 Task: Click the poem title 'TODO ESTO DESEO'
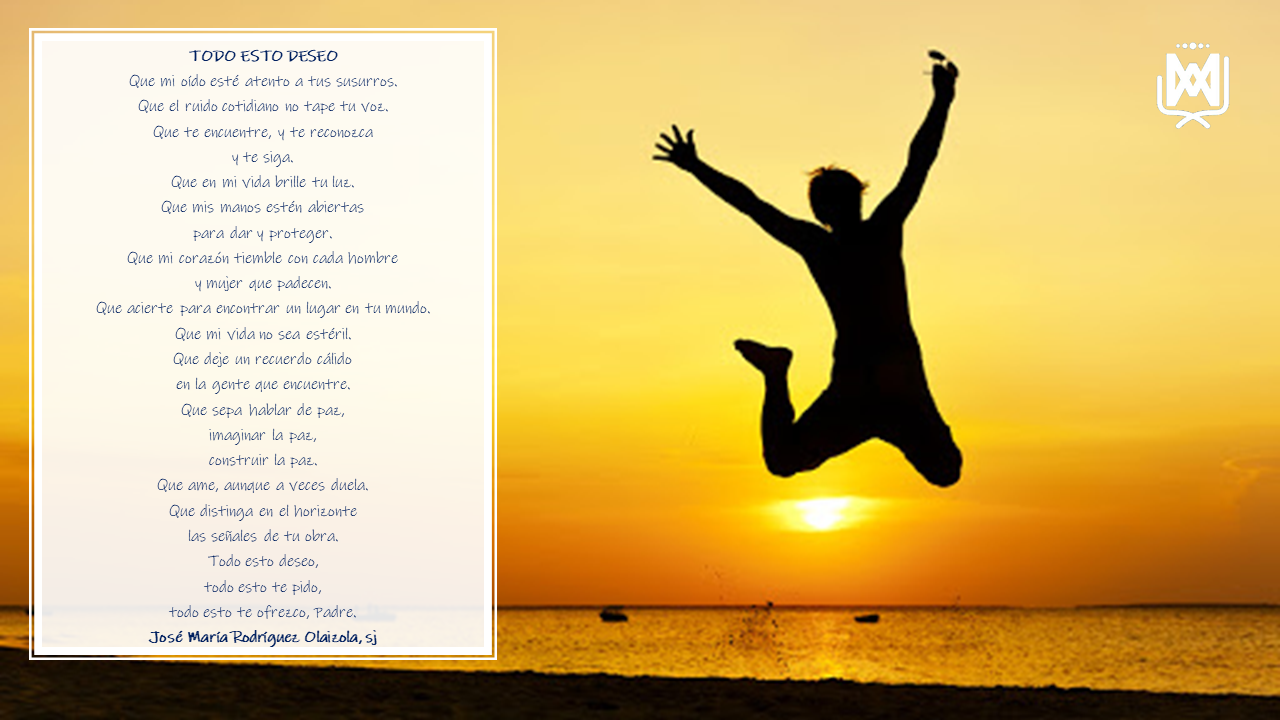263,56
